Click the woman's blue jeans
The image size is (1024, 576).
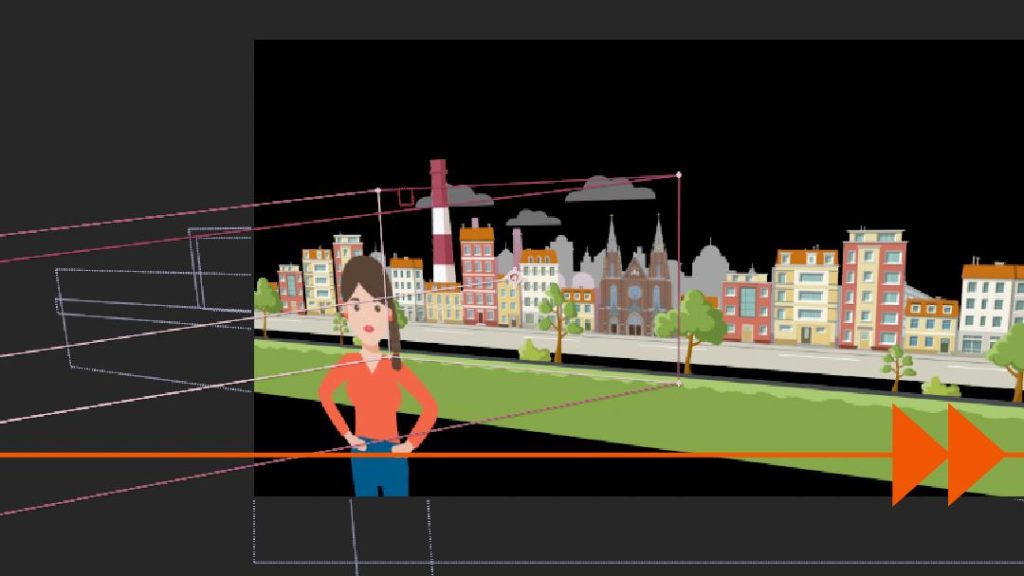click(380, 474)
